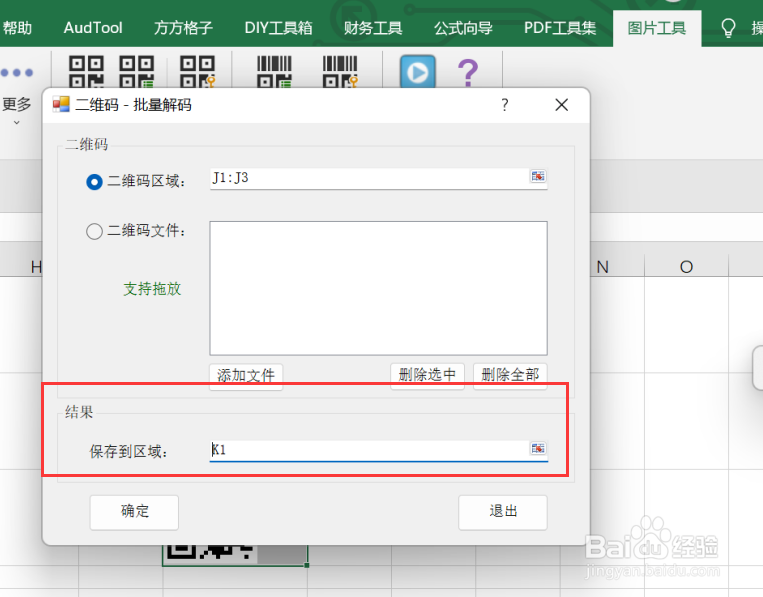Select the 二维码区域 radio button

click(x=94, y=182)
